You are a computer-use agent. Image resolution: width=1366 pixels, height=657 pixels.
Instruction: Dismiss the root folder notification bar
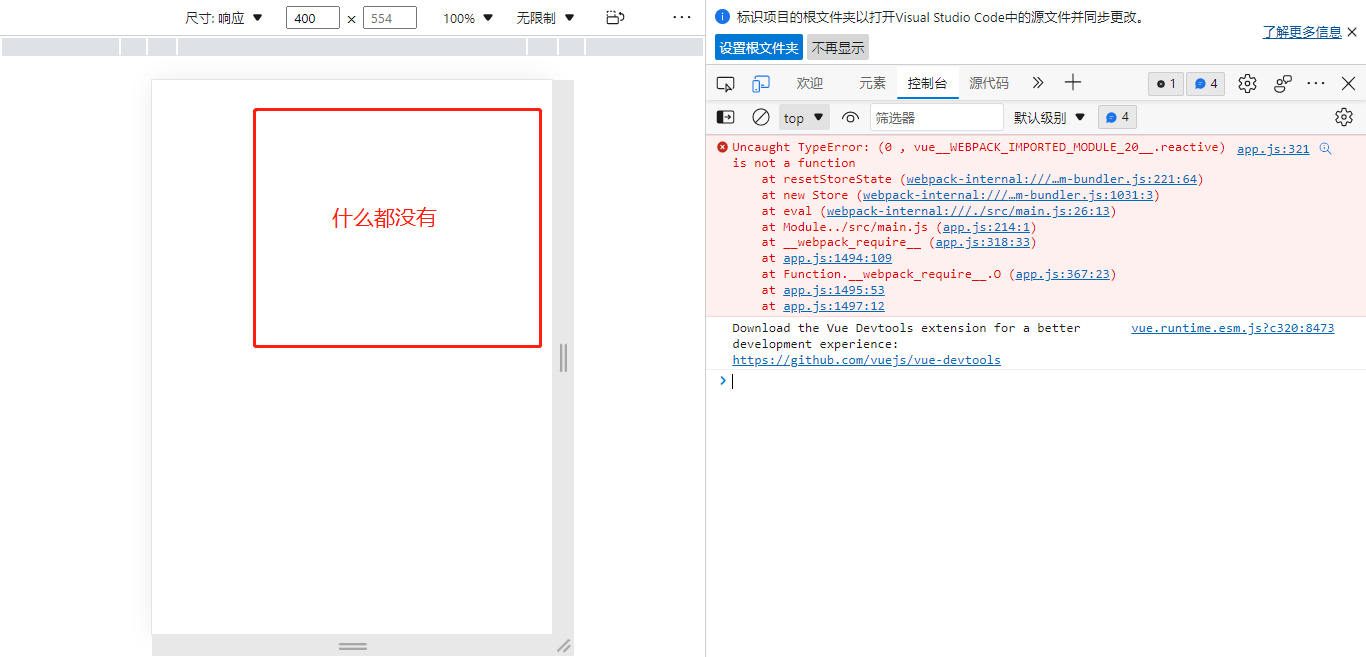pos(1352,32)
